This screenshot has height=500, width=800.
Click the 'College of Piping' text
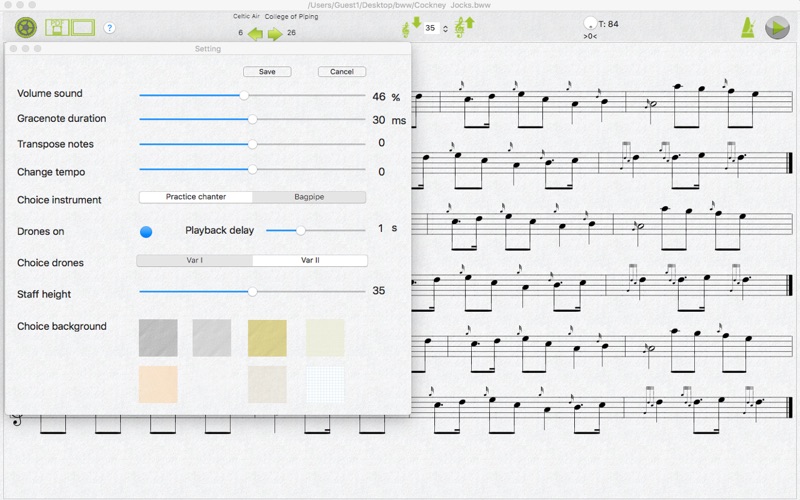click(x=291, y=16)
